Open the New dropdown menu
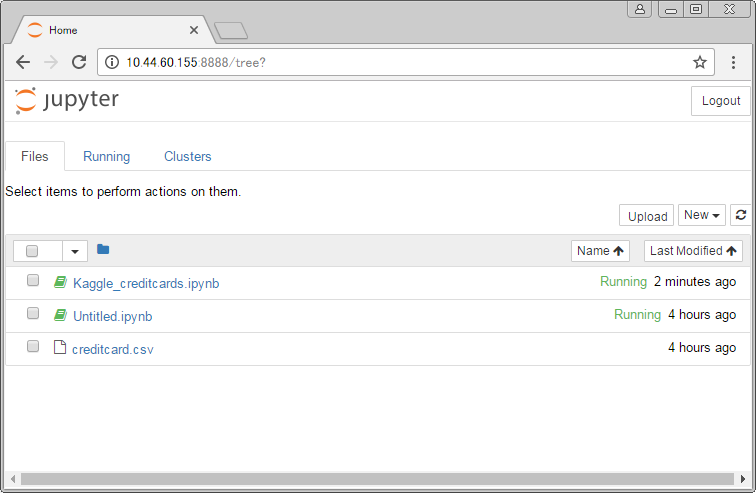The image size is (756, 493). pyautogui.click(x=702, y=215)
